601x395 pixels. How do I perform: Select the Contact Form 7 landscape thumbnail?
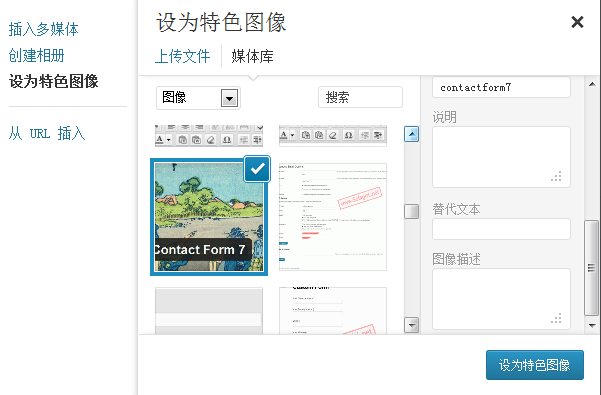(209, 217)
